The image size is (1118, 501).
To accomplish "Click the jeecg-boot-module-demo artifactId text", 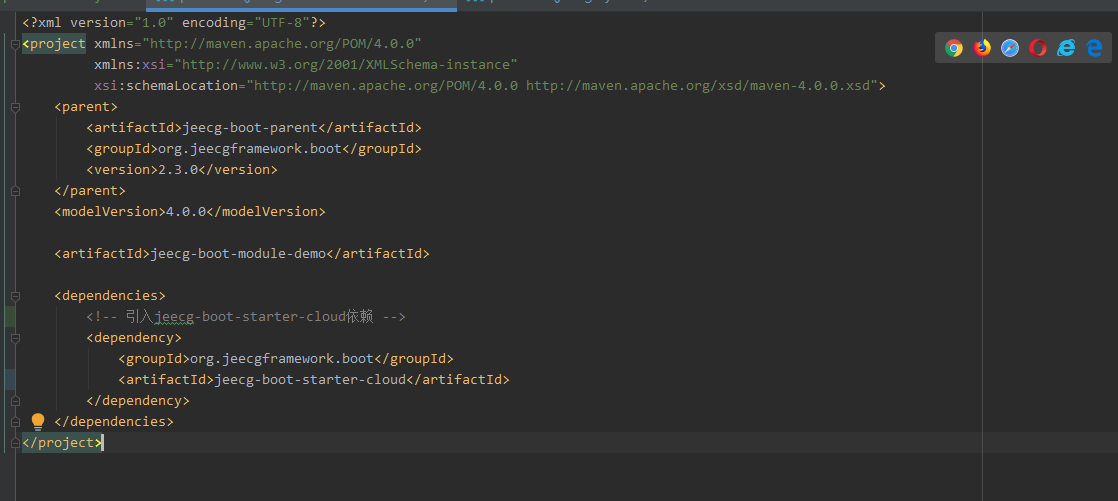I will pos(238,254).
